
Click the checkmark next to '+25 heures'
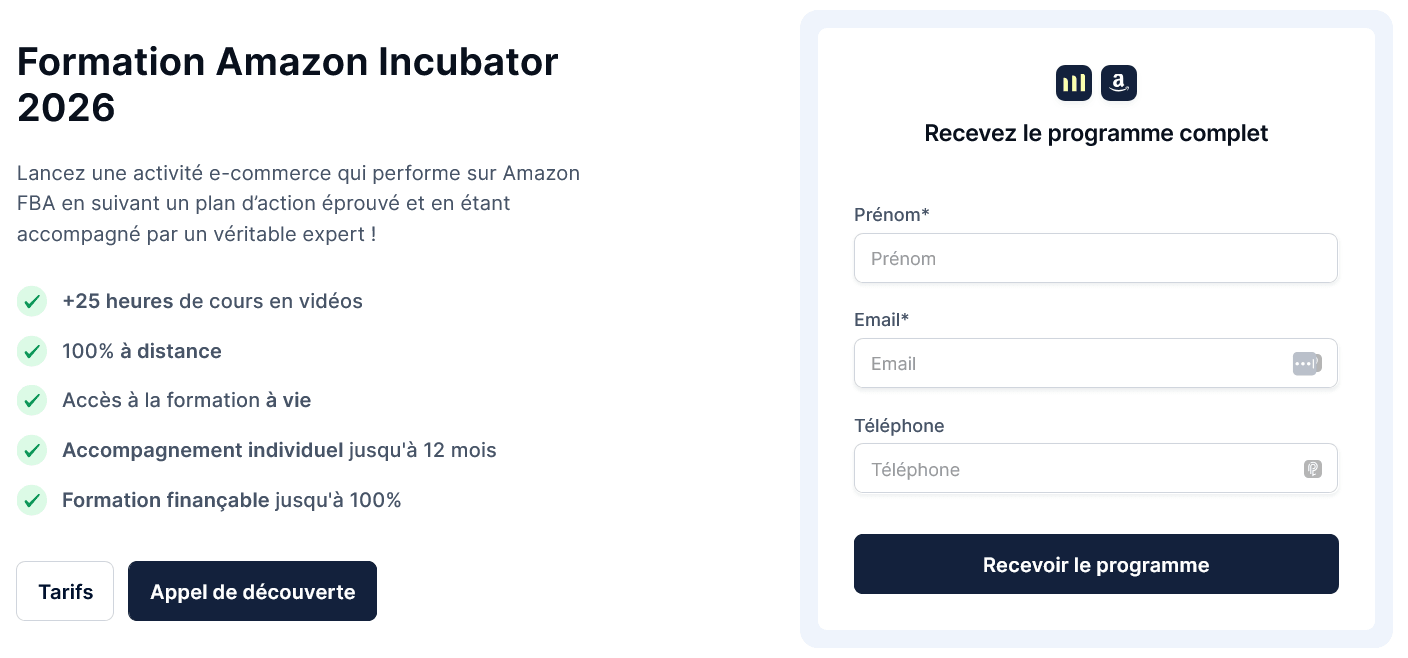pos(32,301)
